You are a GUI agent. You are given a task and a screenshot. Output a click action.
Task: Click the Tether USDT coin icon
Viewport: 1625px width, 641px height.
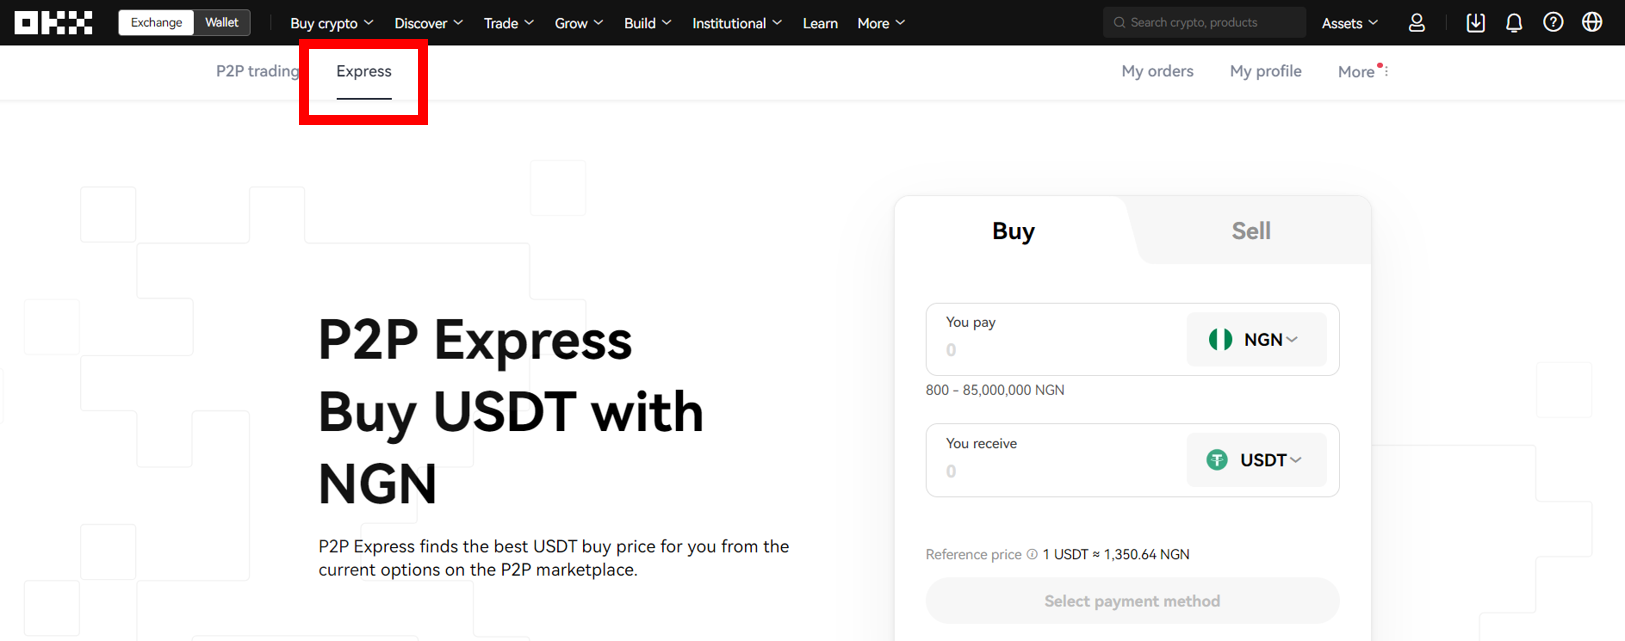pyautogui.click(x=1217, y=460)
